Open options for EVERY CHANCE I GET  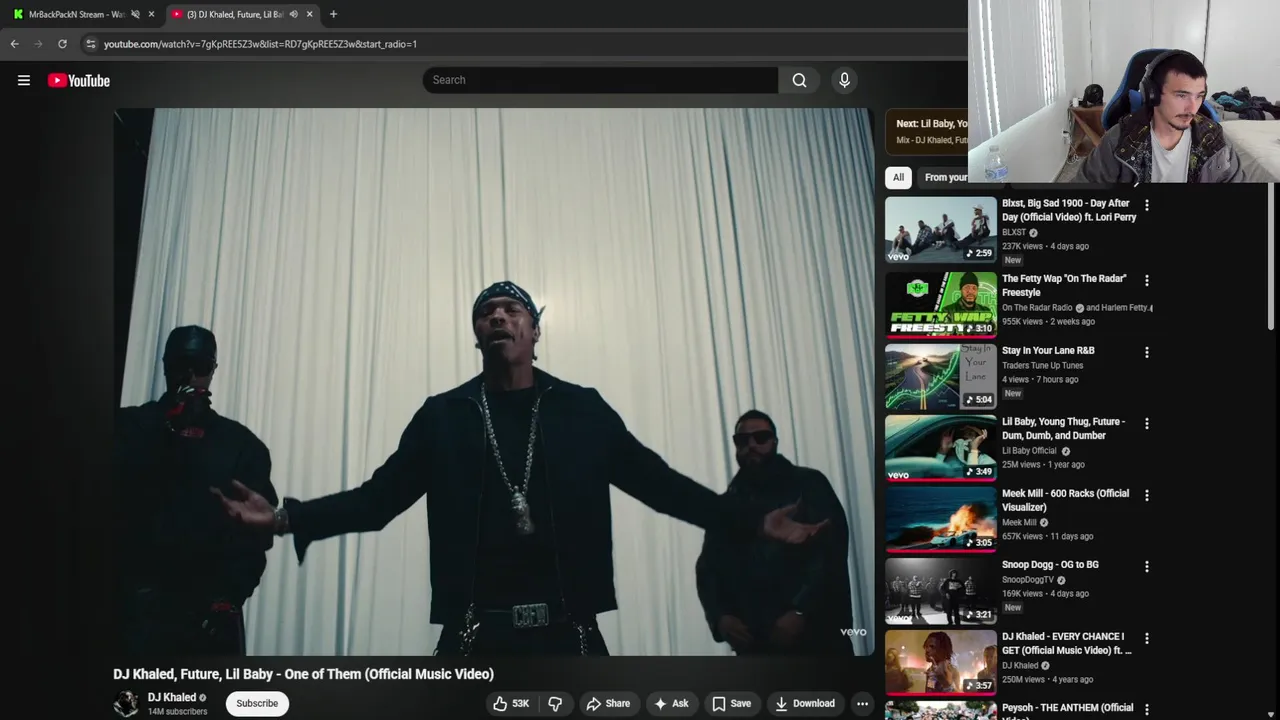pos(1147,638)
